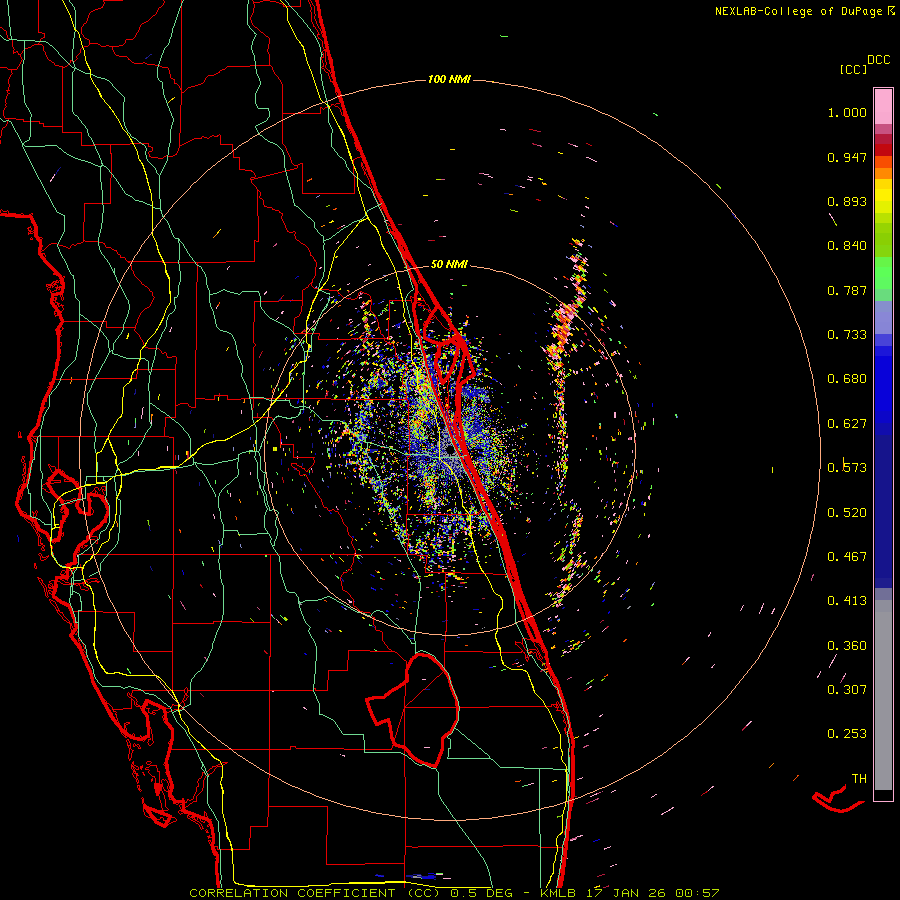Viewport: 900px width, 900px height.
Task: Click the 0.787 legend value
Action: tap(847, 290)
